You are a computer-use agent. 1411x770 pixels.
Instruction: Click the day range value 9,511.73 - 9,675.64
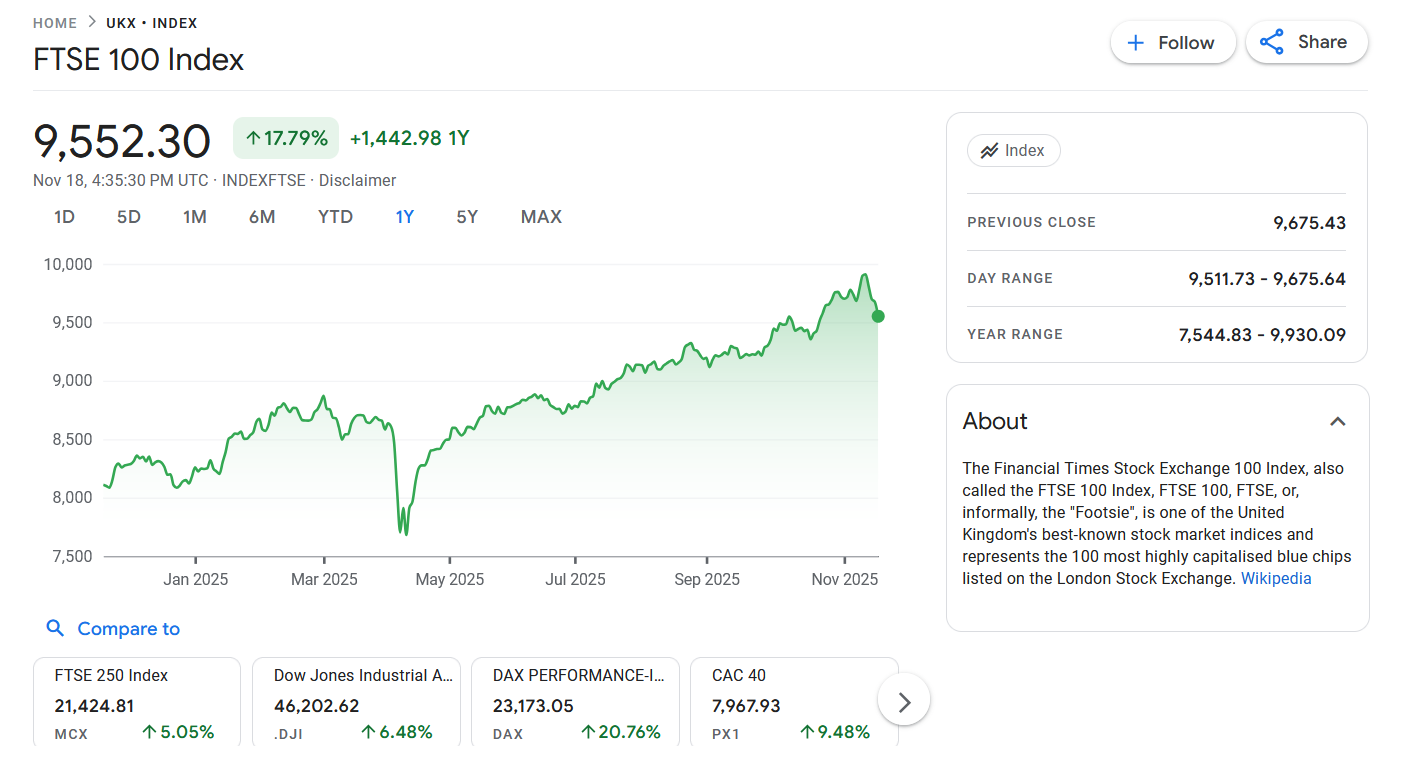[1267, 279]
